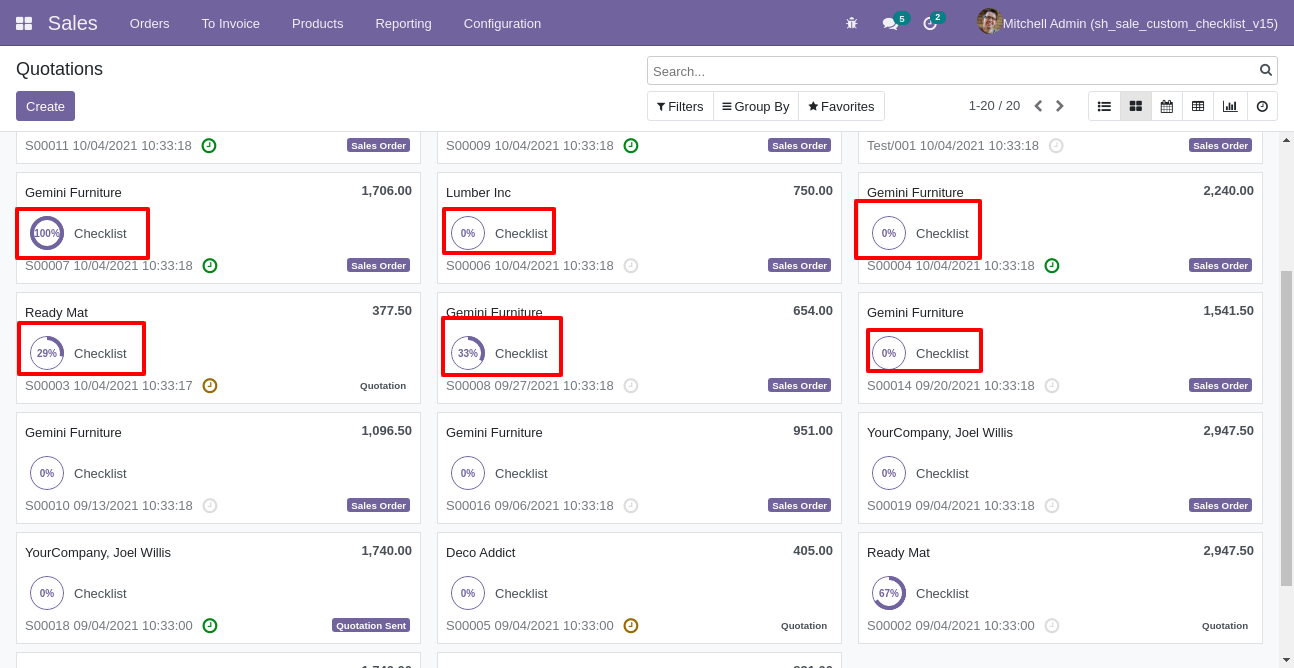Click activity clock on S00010 card
This screenshot has width=1294, height=668.
click(x=209, y=506)
